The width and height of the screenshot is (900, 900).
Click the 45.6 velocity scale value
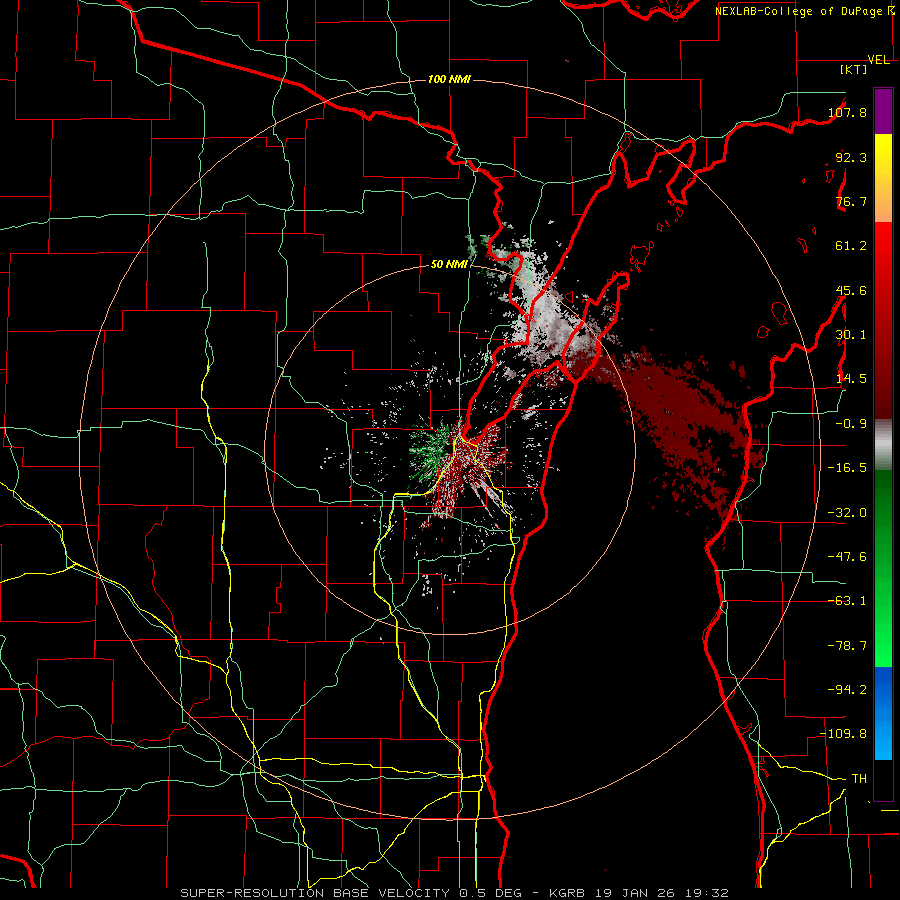[x=851, y=290]
